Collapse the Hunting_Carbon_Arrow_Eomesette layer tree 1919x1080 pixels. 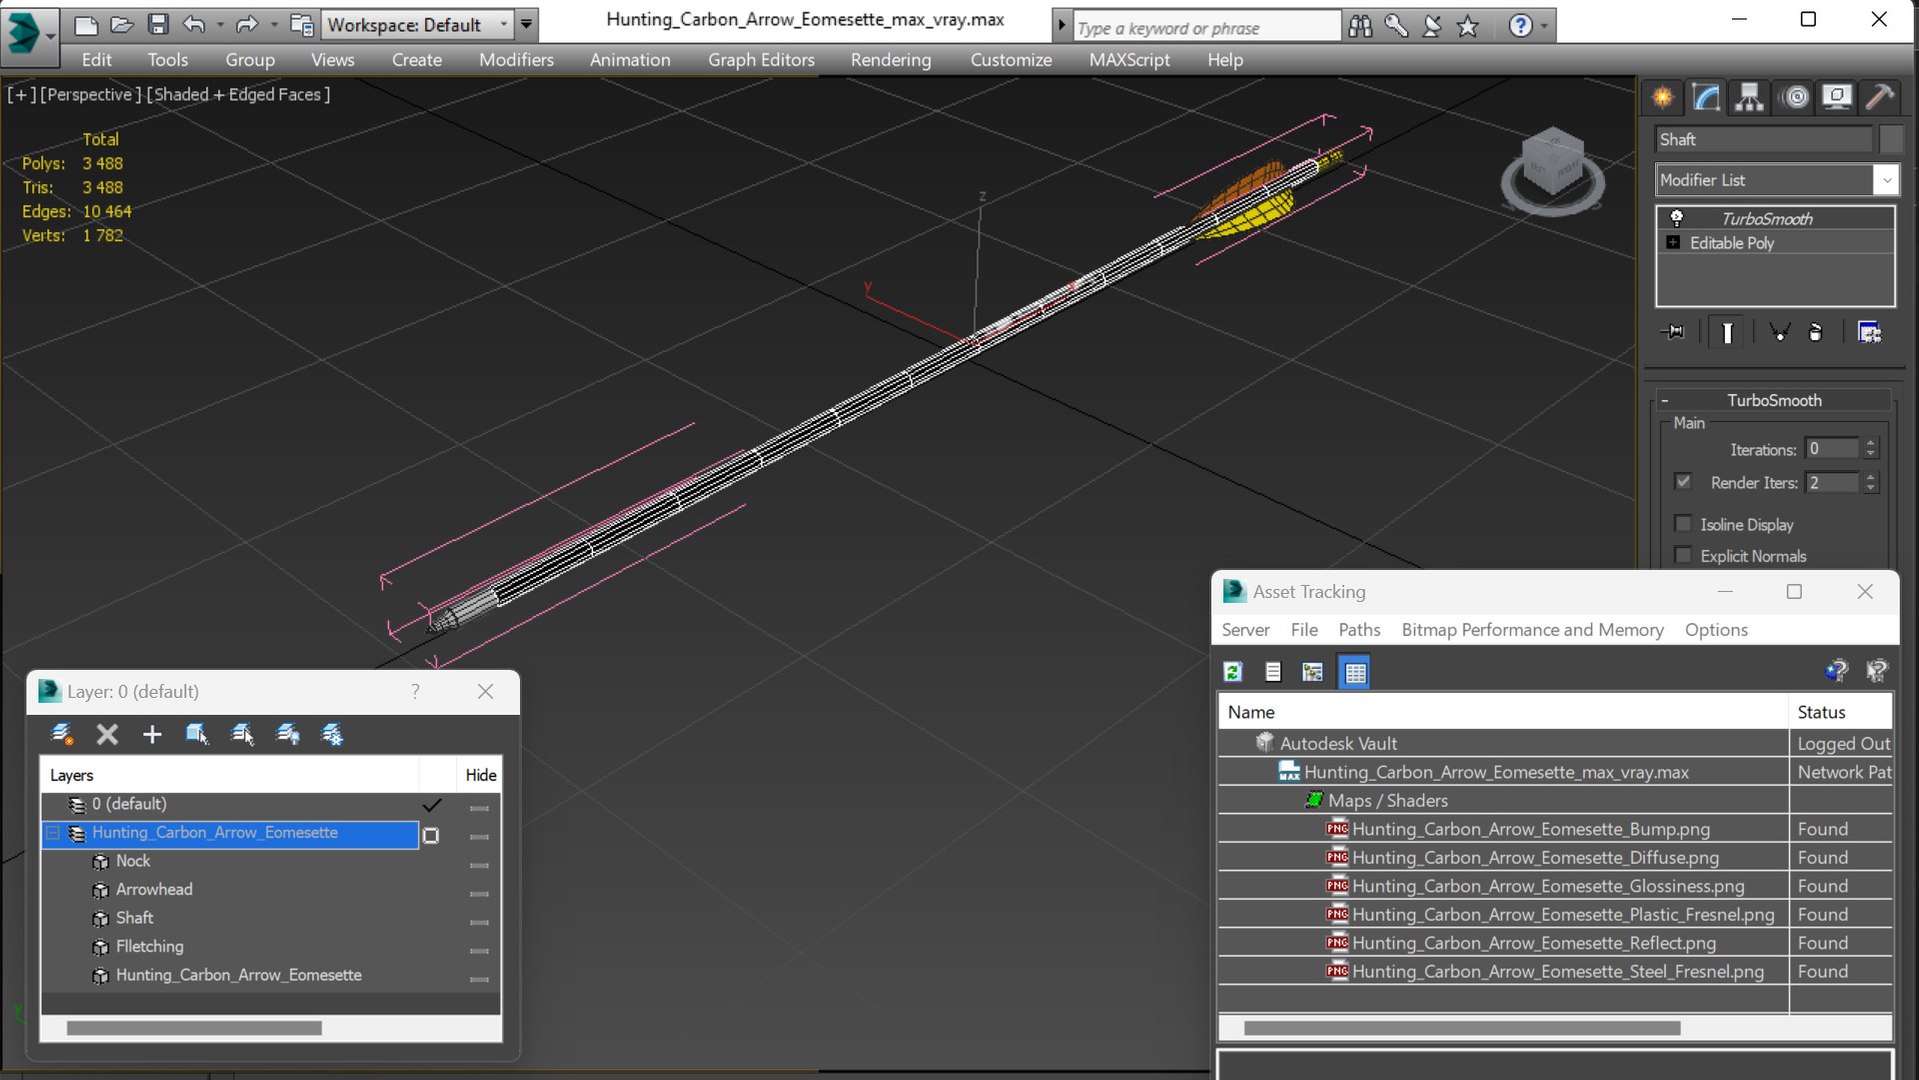tap(52, 833)
